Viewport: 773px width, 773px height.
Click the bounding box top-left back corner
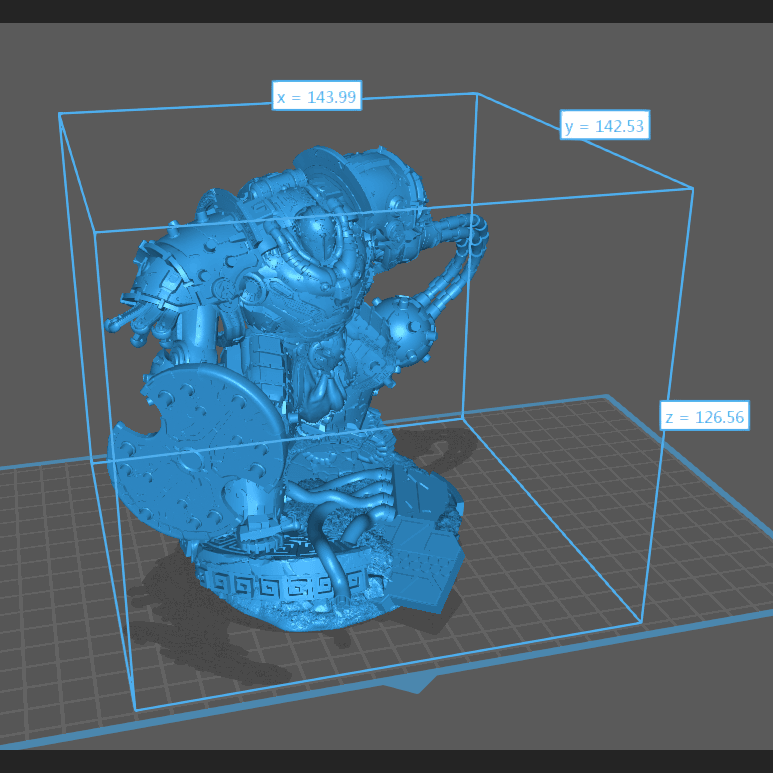(60, 114)
